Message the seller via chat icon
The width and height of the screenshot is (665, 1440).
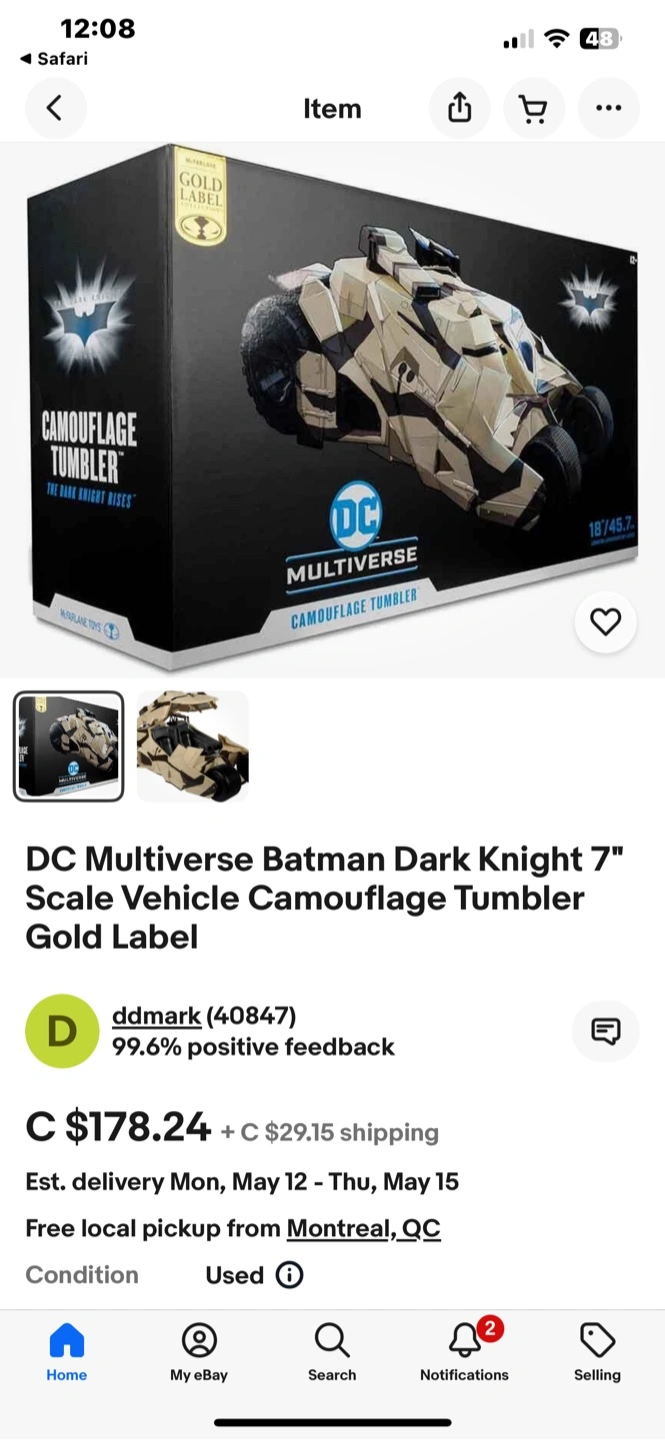tap(606, 1031)
